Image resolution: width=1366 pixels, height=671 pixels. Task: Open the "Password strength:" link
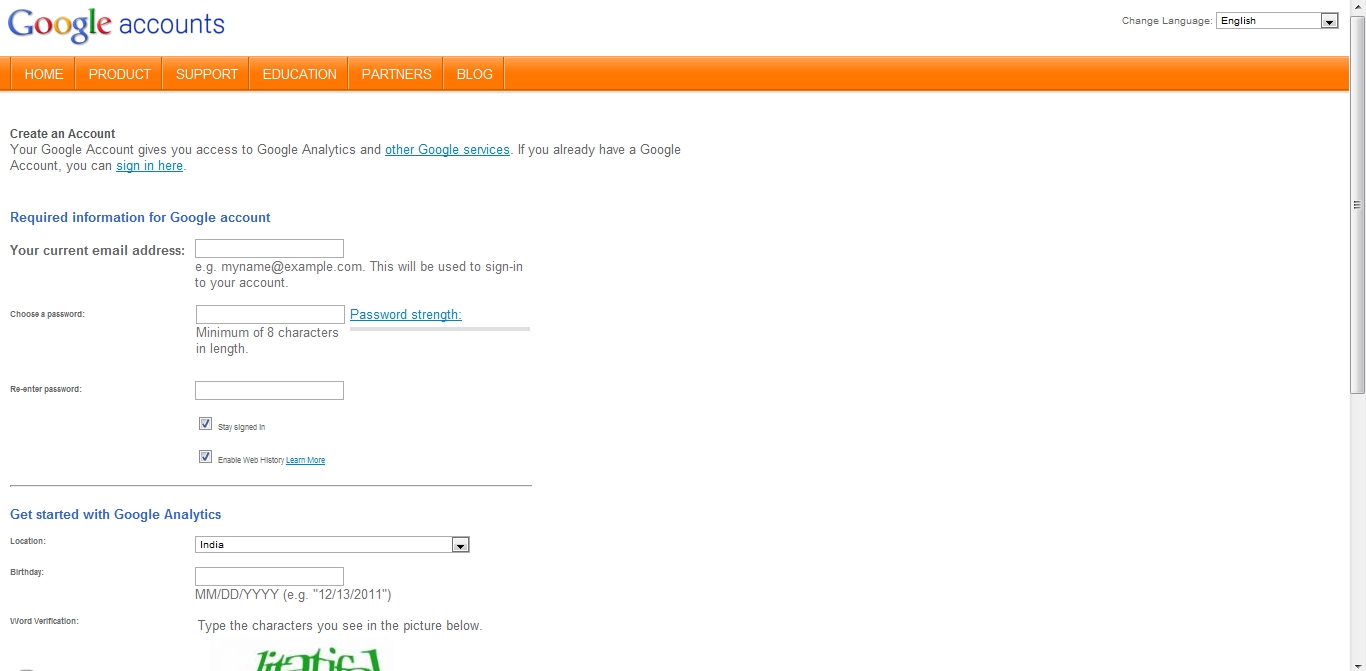(x=406, y=315)
